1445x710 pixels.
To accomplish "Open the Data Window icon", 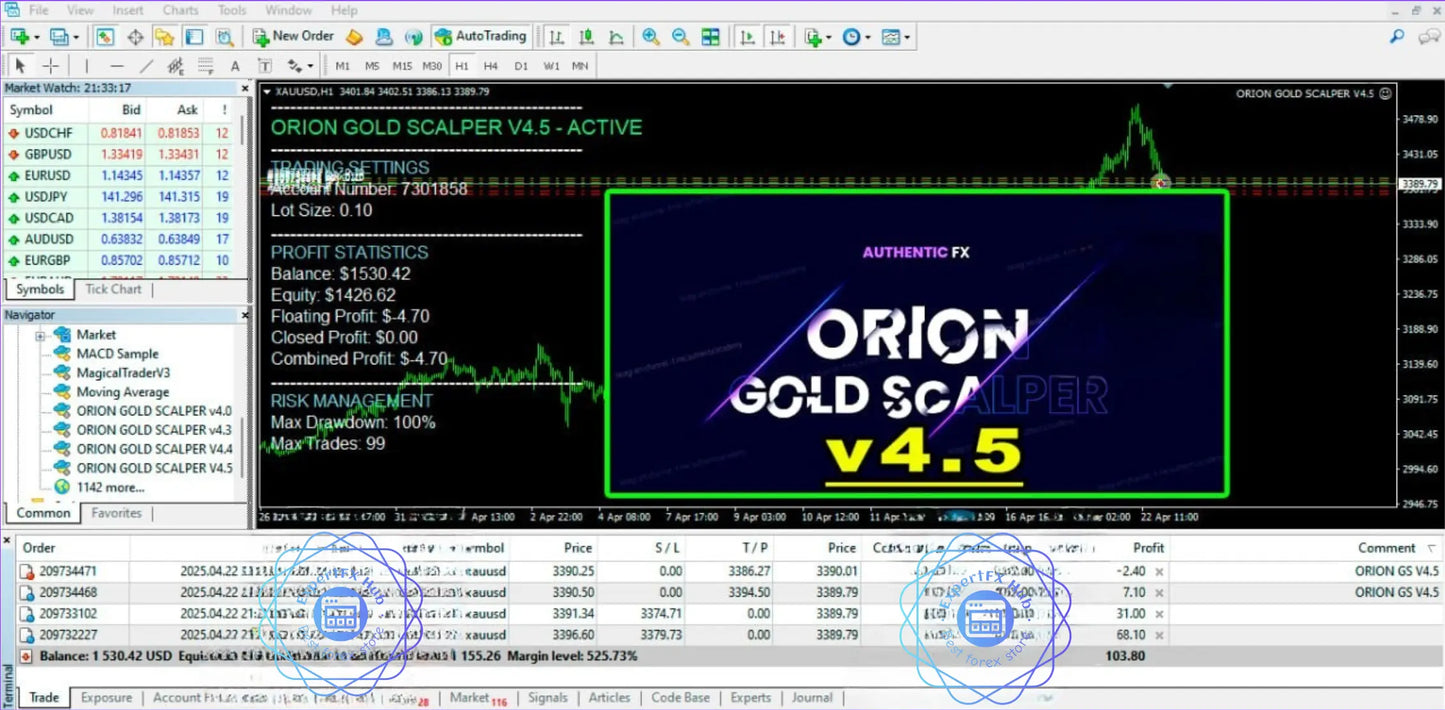I will coord(135,37).
